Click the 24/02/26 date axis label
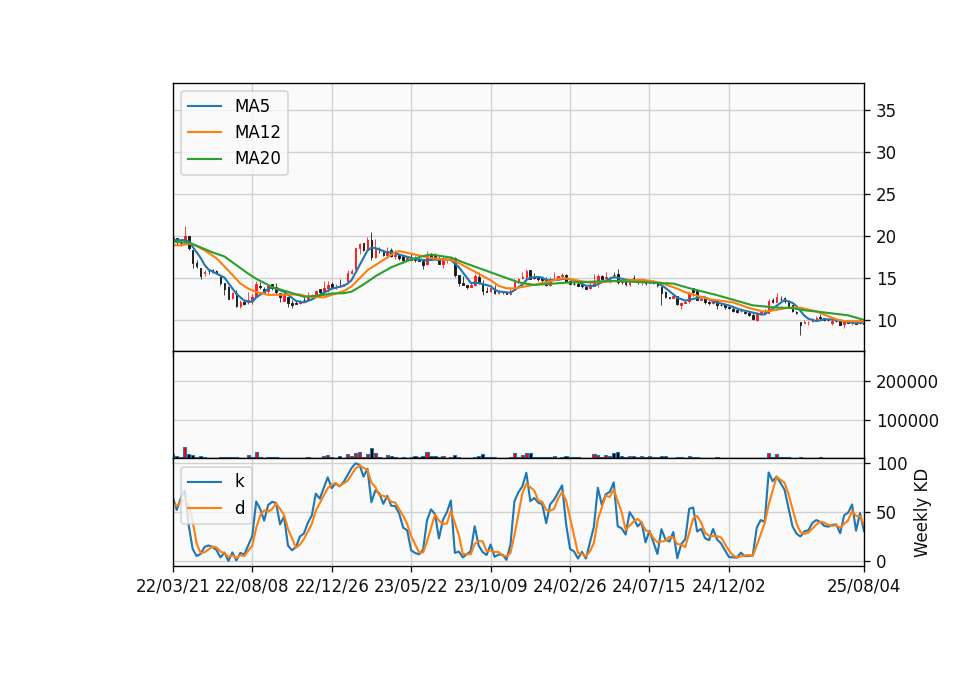 pyautogui.click(x=569, y=586)
